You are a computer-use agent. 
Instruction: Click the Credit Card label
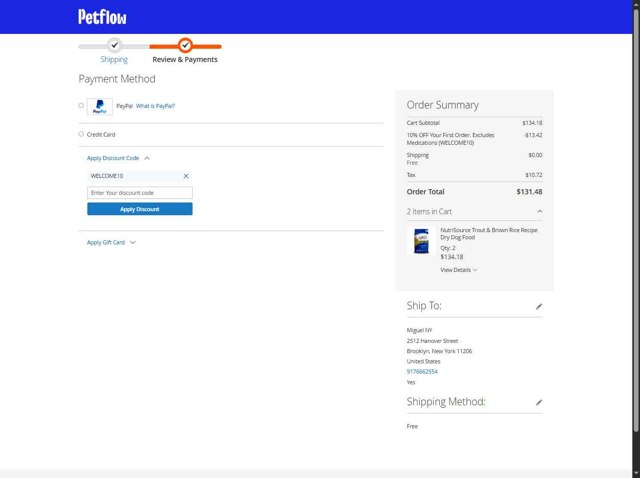click(x=101, y=135)
